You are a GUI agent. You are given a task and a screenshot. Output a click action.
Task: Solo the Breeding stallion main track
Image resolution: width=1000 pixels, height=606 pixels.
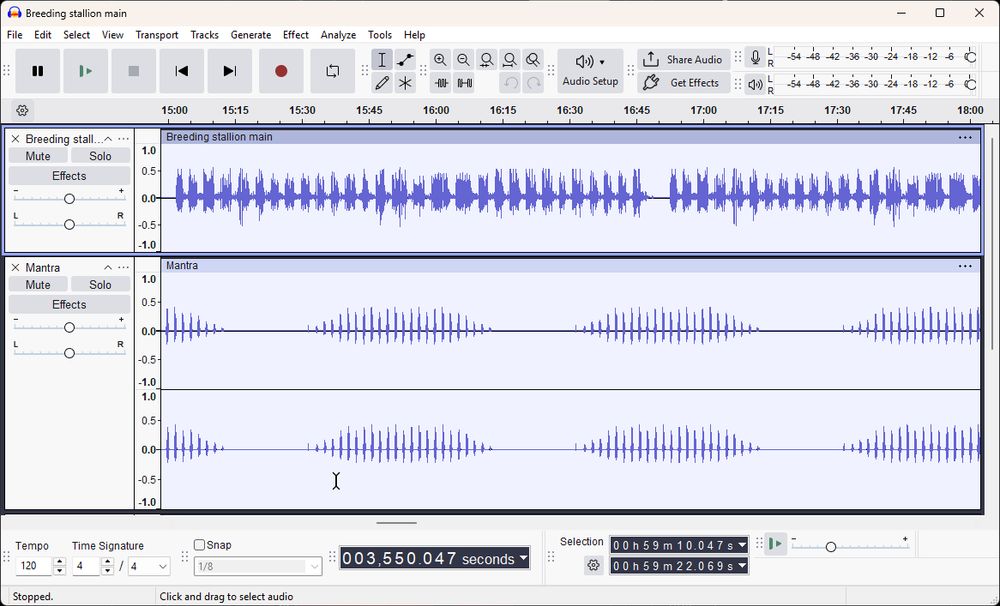[x=100, y=156]
